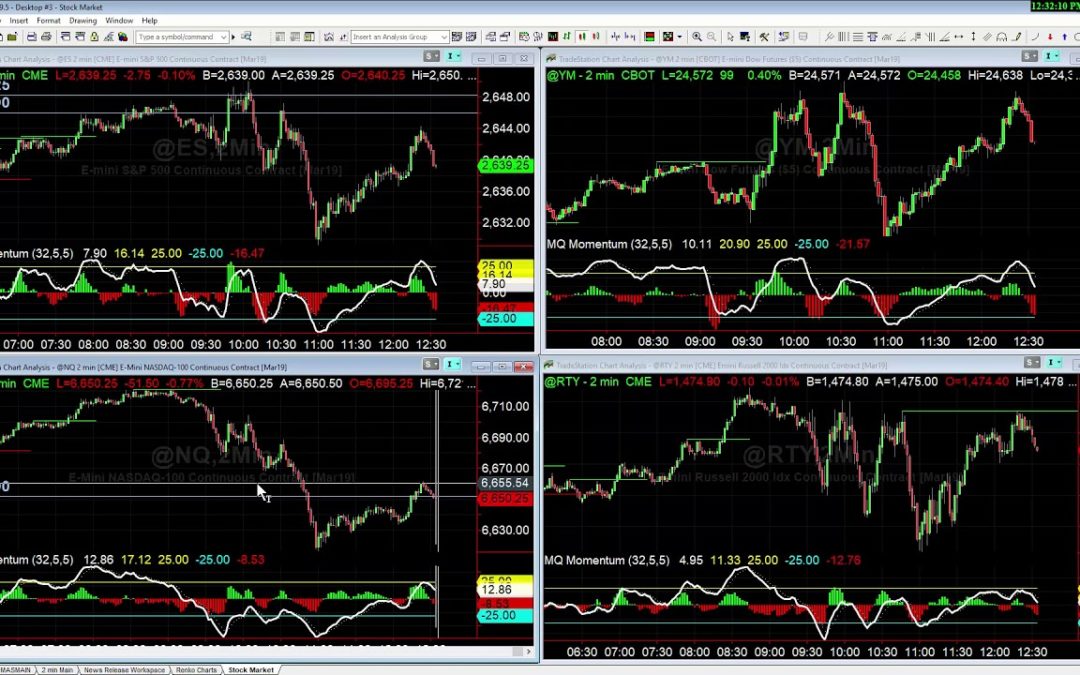Screen dimensions: 1080x675
Task: Click the colored balls icon in the toolbar
Action: click(x=123, y=37)
